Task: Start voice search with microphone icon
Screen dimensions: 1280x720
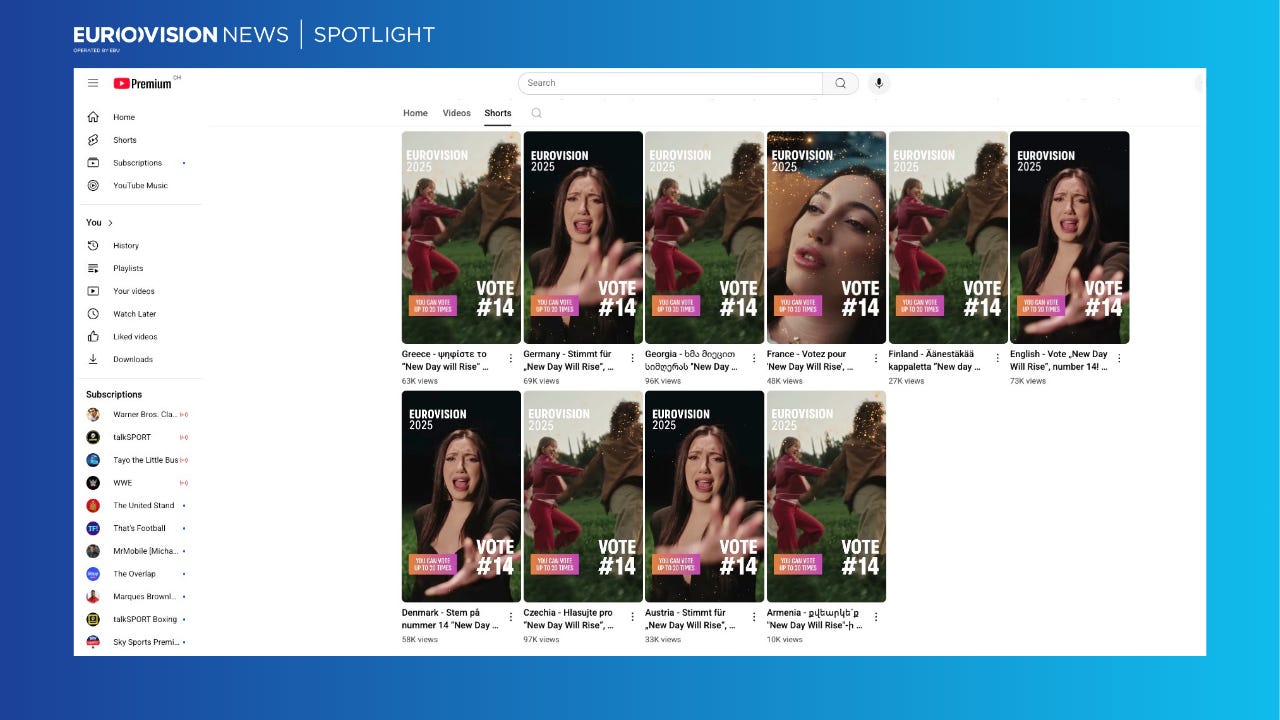Action: [879, 83]
